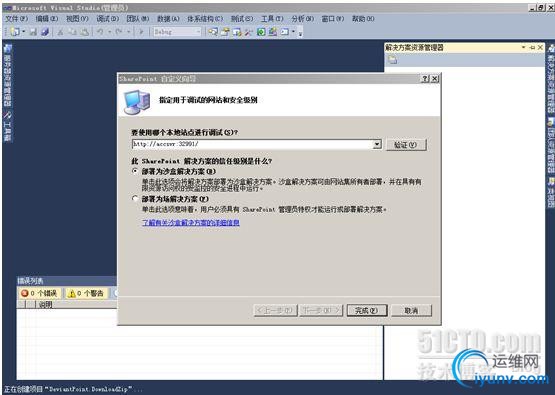Open the 工具箱 Toolbox vertical tab on left
The width and height of the screenshot is (555, 395).
7,126
